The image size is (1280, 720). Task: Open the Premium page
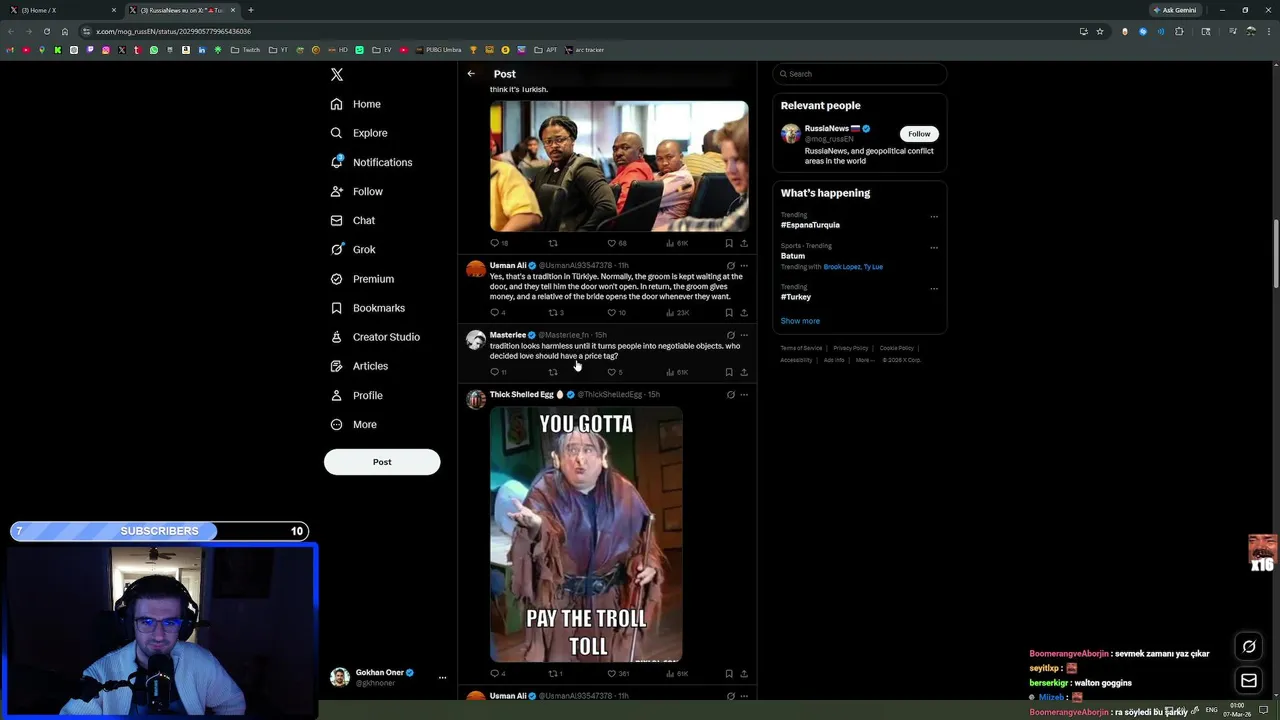(362, 279)
